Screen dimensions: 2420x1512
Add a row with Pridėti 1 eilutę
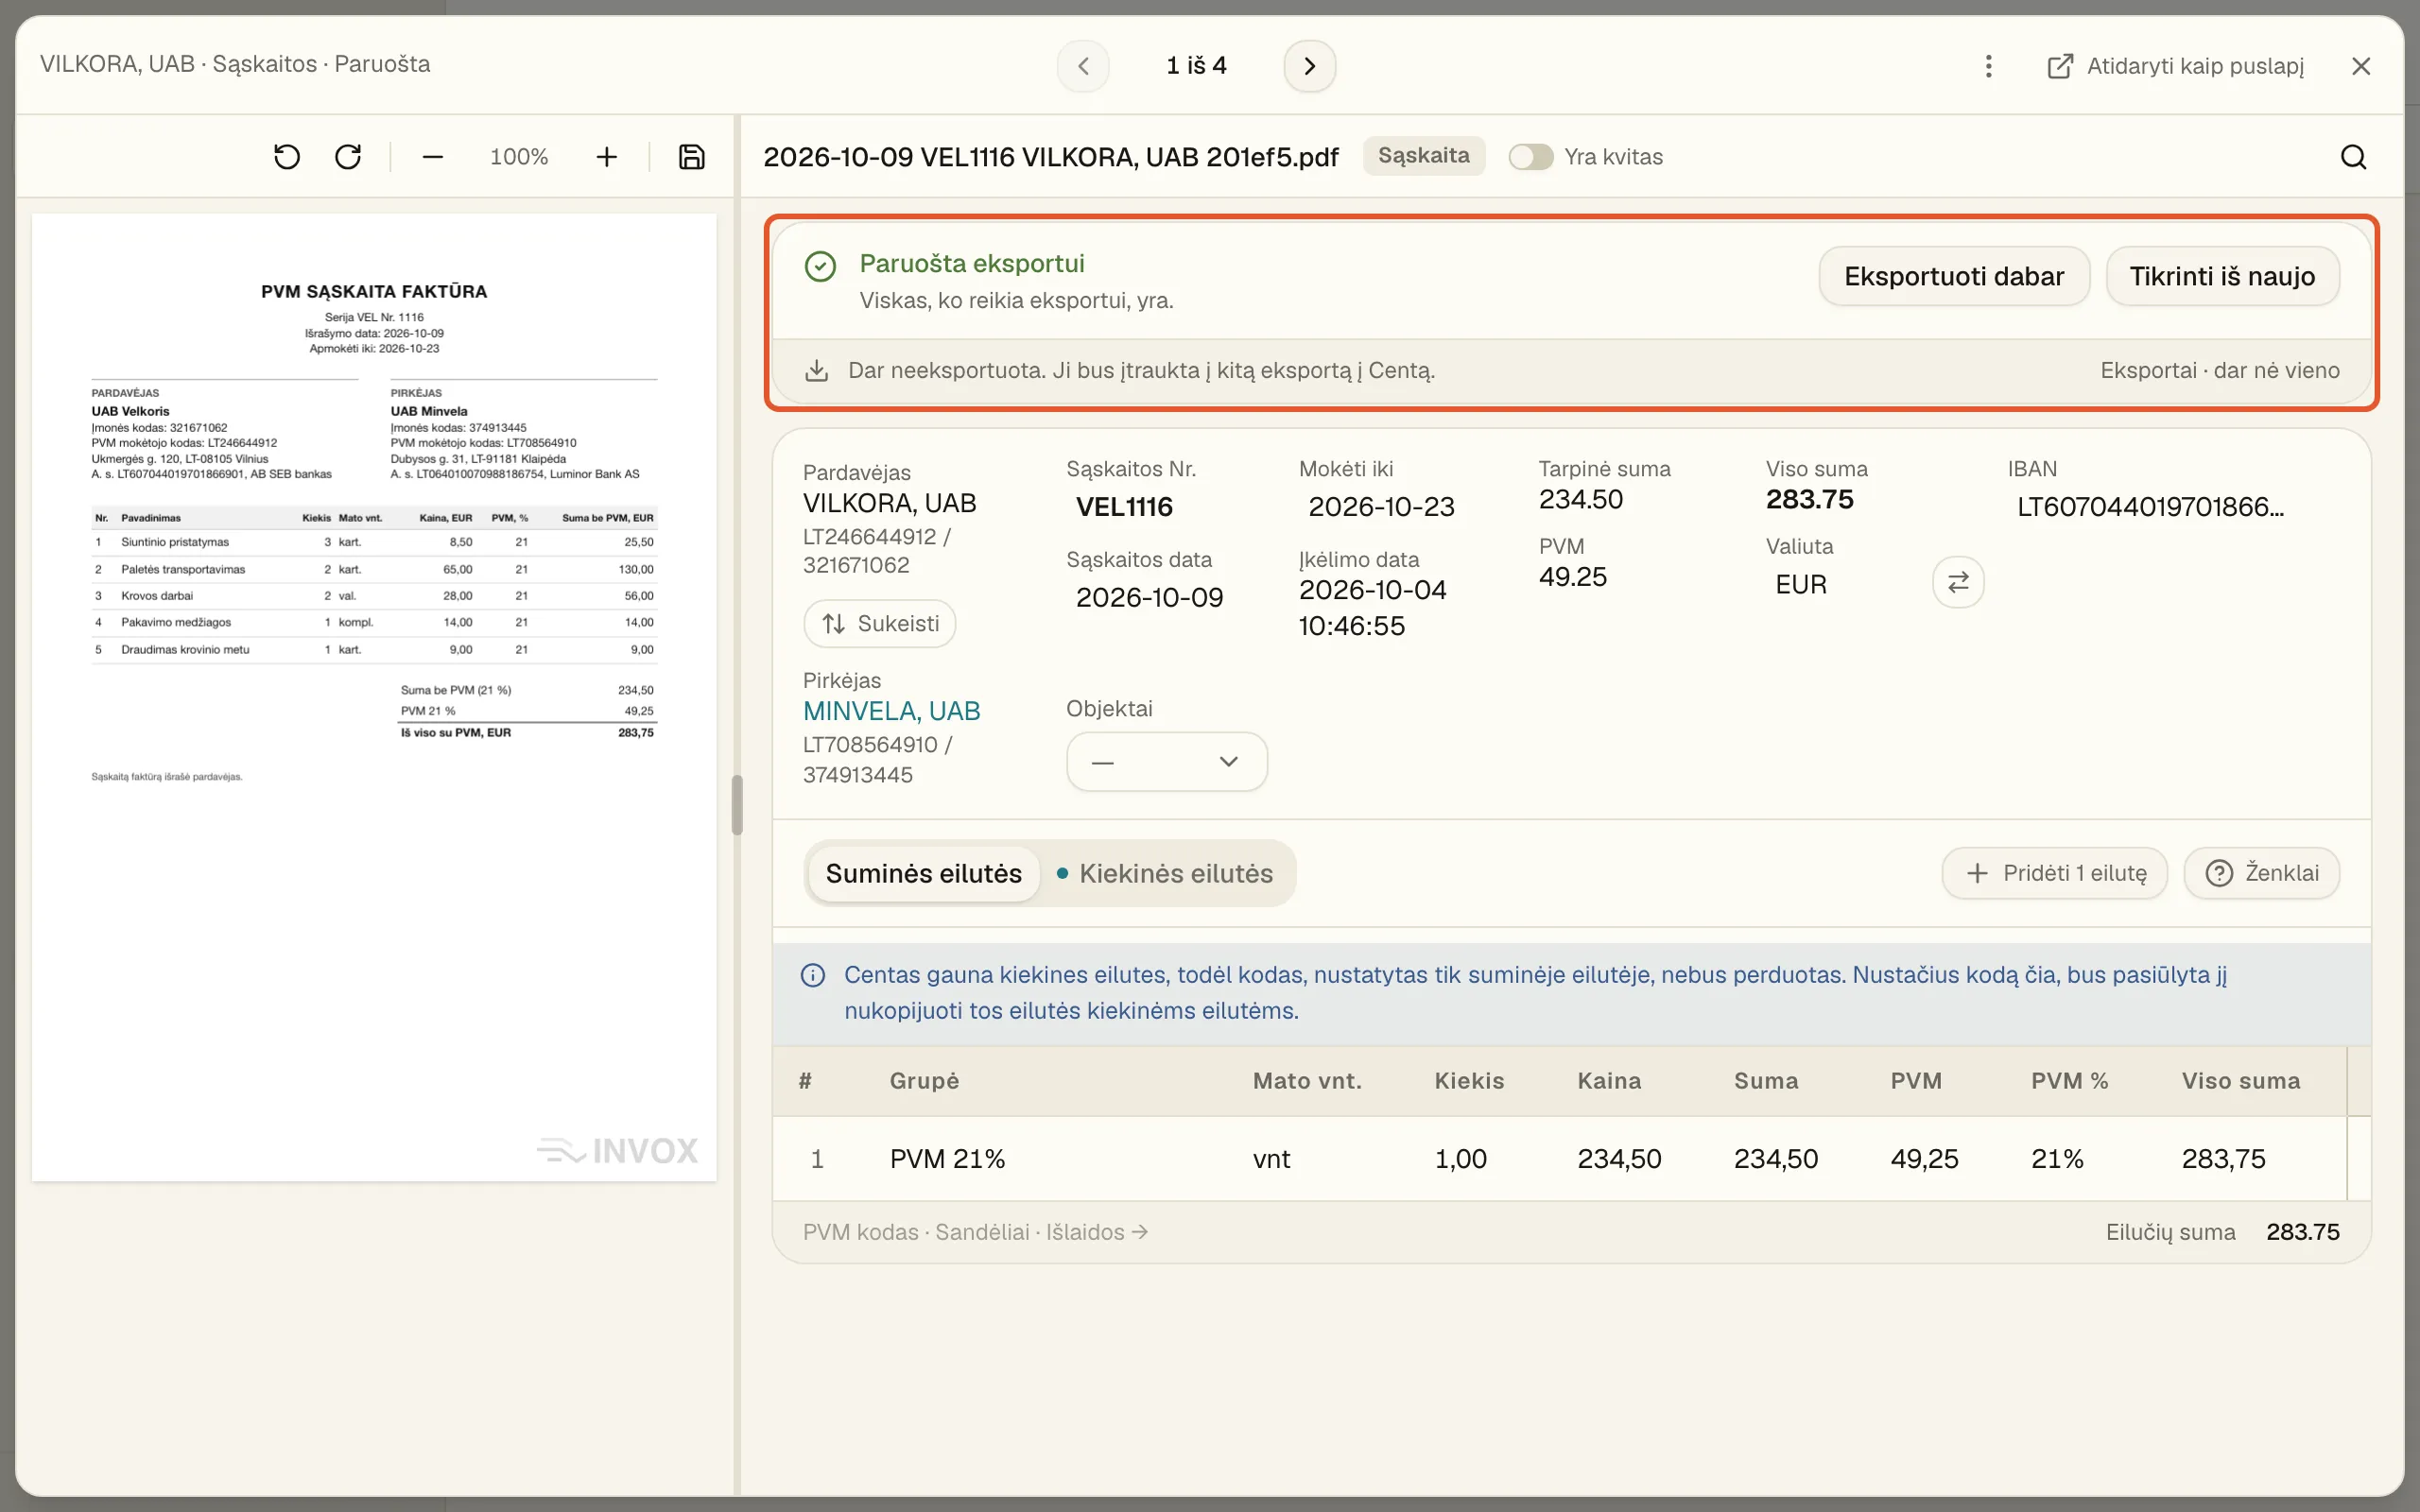2055,873
